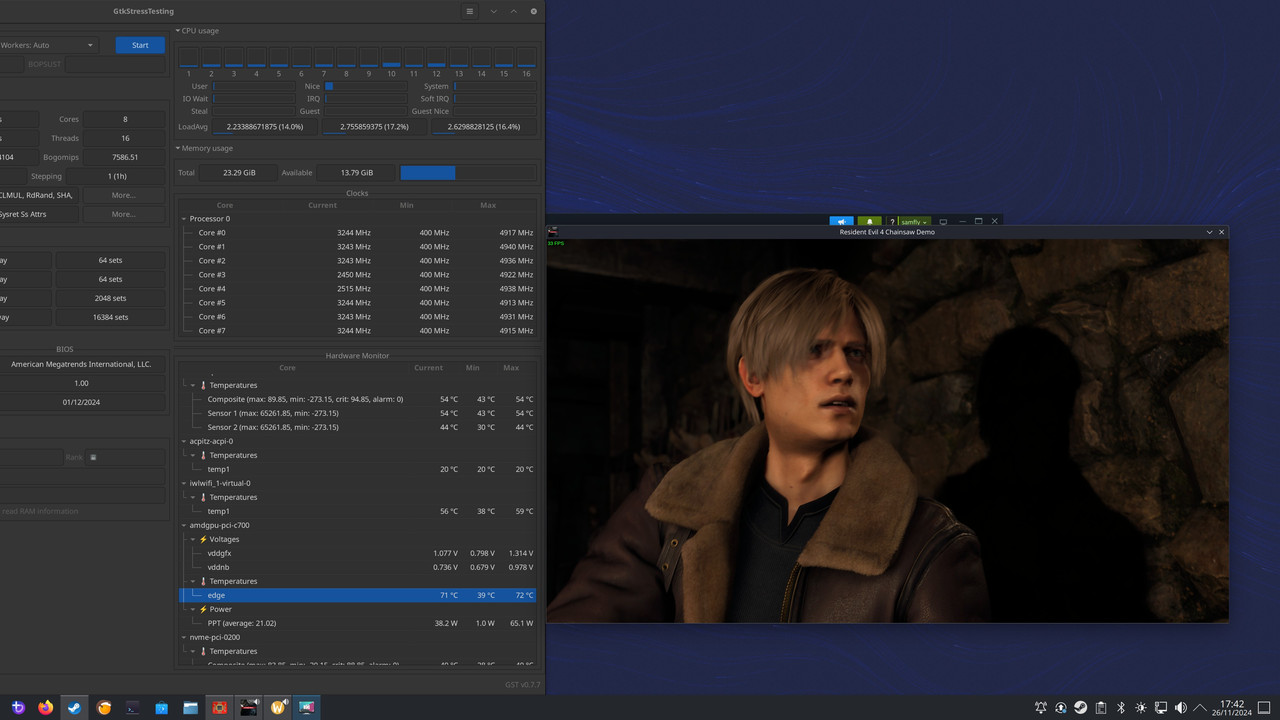This screenshot has height=720, width=1280.
Task: Open Bluetooth settings in system tray
Action: pyautogui.click(x=1121, y=708)
